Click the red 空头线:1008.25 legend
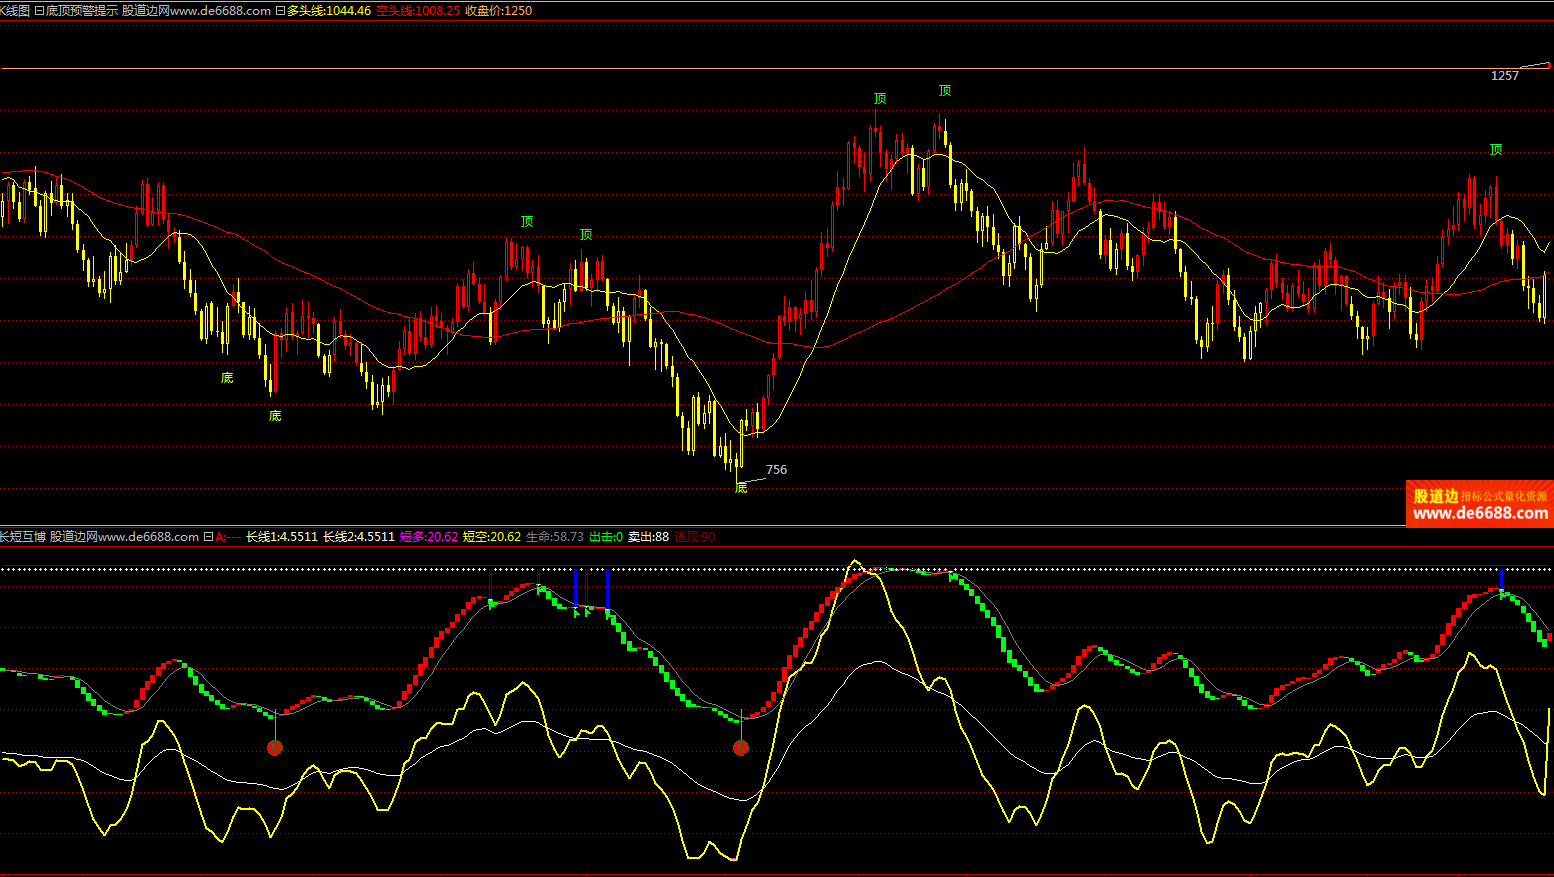The width and height of the screenshot is (1554, 877). coord(418,11)
